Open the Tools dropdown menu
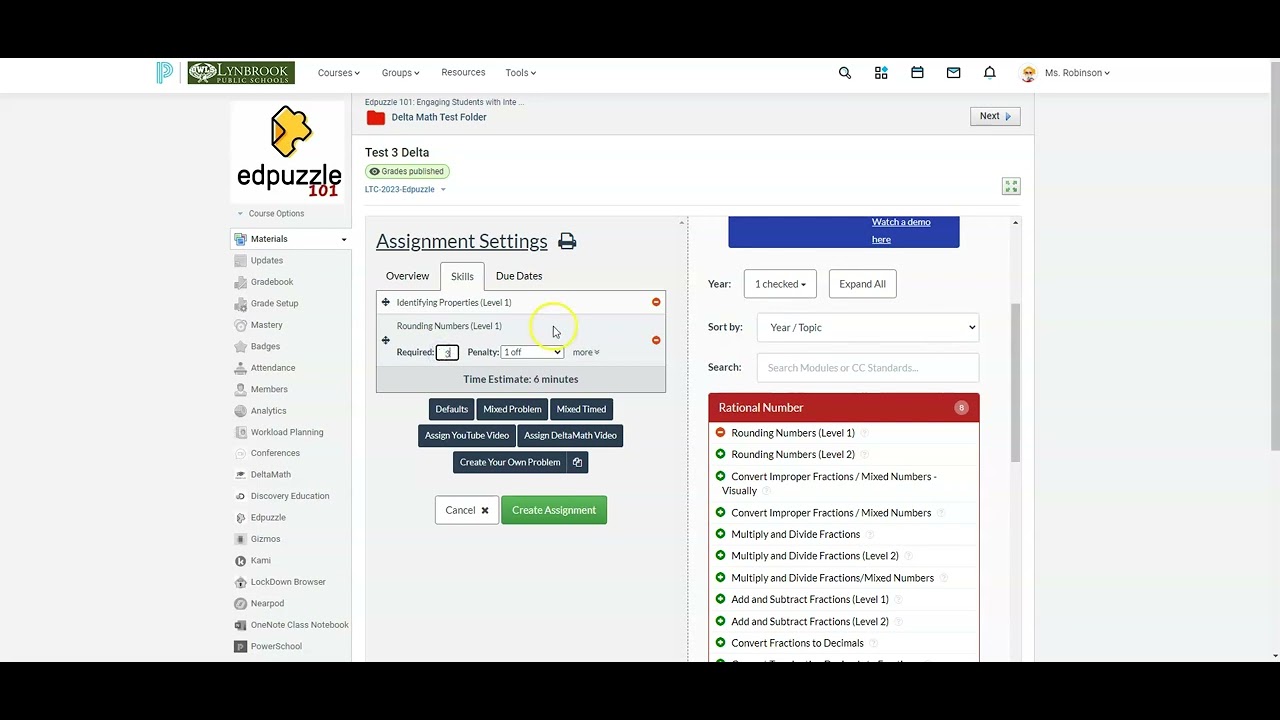Viewport: 1280px width, 720px height. tap(520, 73)
